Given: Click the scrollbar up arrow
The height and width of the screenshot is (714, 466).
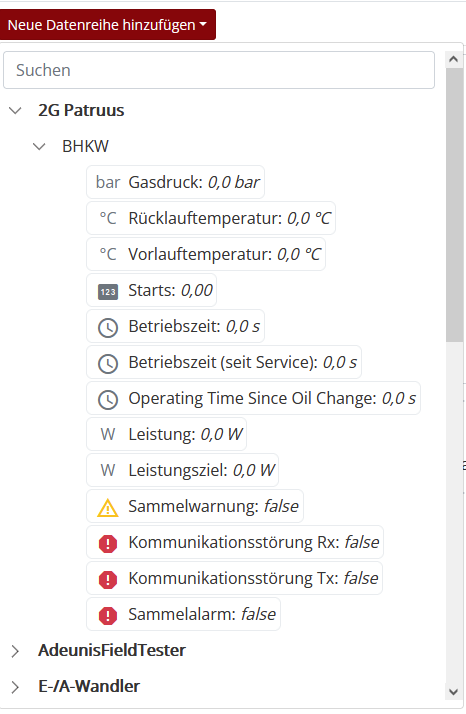Looking at the screenshot, I should (454, 59).
